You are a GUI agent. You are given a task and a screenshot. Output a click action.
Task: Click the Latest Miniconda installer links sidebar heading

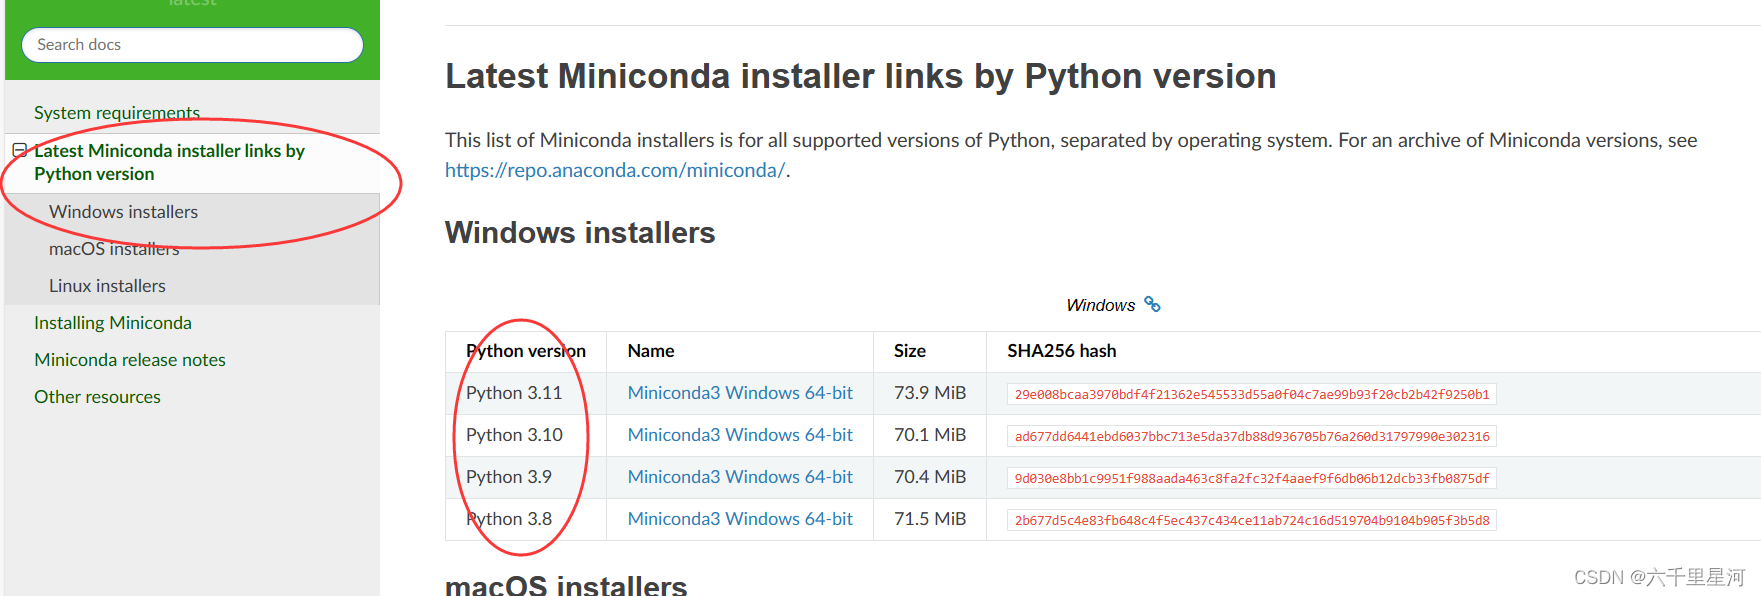[169, 162]
